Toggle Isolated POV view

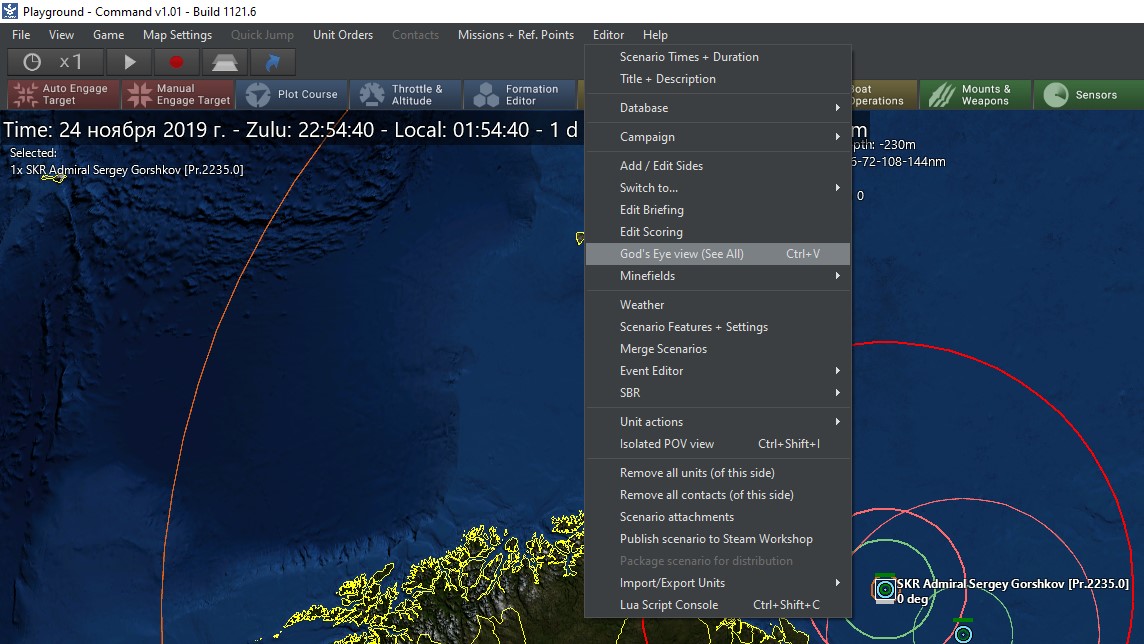(667, 444)
